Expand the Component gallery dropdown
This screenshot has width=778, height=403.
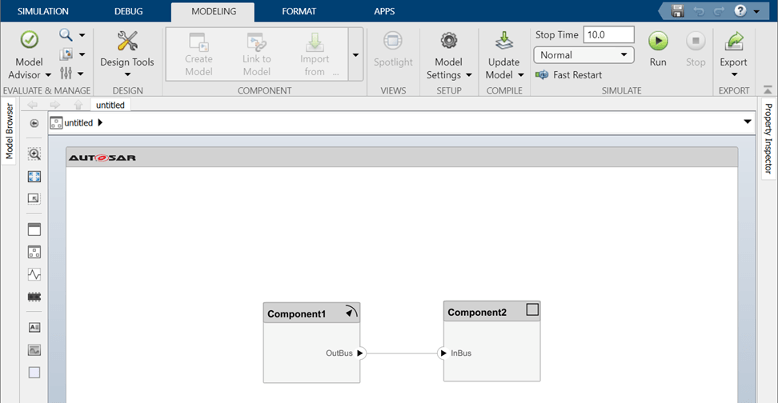point(355,55)
